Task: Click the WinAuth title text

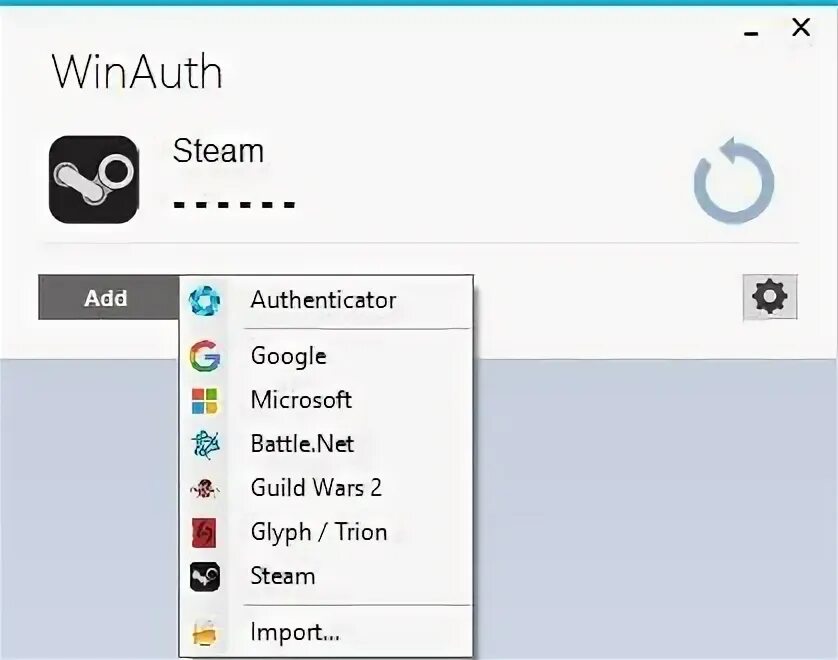Action: click(138, 71)
